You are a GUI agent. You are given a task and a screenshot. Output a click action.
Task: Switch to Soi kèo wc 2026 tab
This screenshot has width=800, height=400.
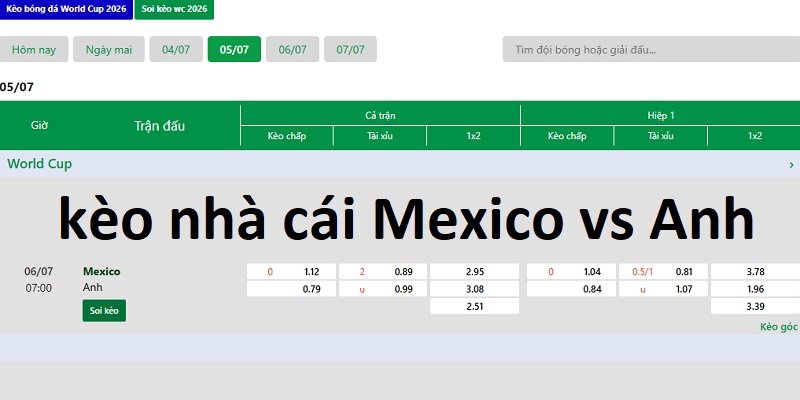click(x=174, y=9)
